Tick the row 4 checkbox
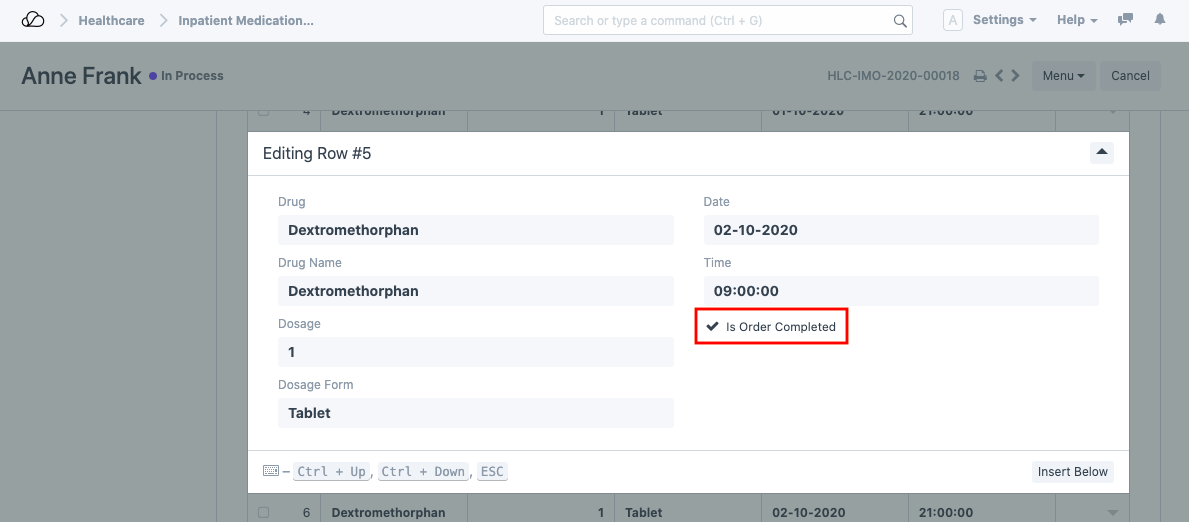 pyautogui.click(x=264, y=112)
